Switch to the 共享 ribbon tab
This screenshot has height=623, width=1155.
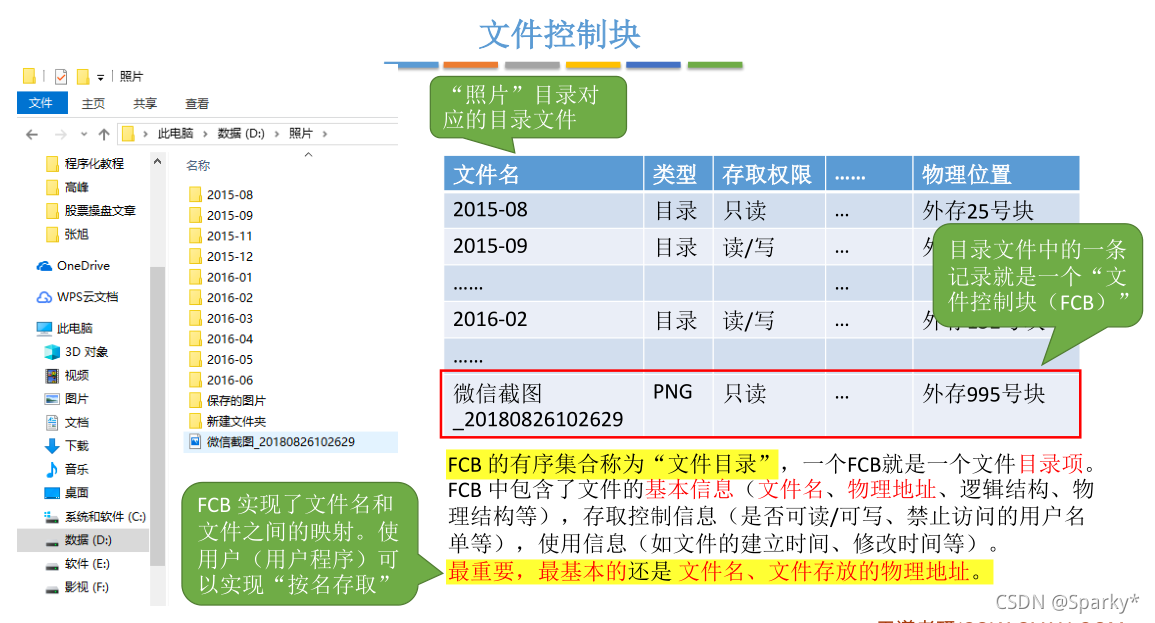(145, 103)
